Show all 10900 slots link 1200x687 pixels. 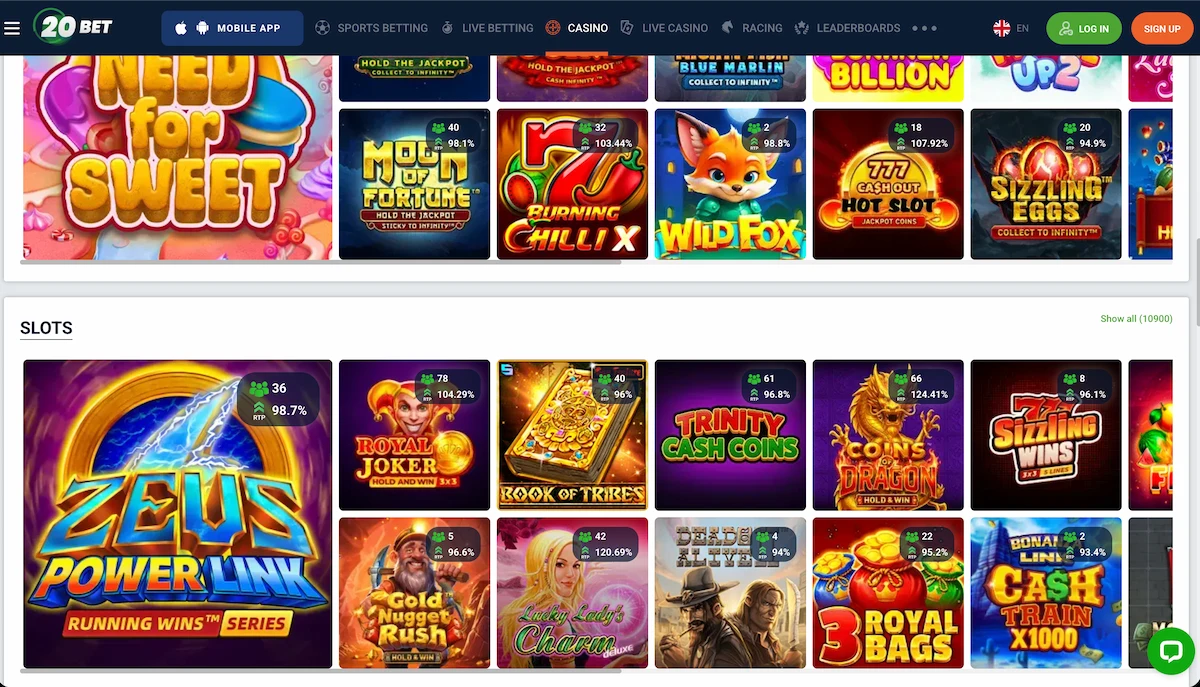click(1136, 319)
